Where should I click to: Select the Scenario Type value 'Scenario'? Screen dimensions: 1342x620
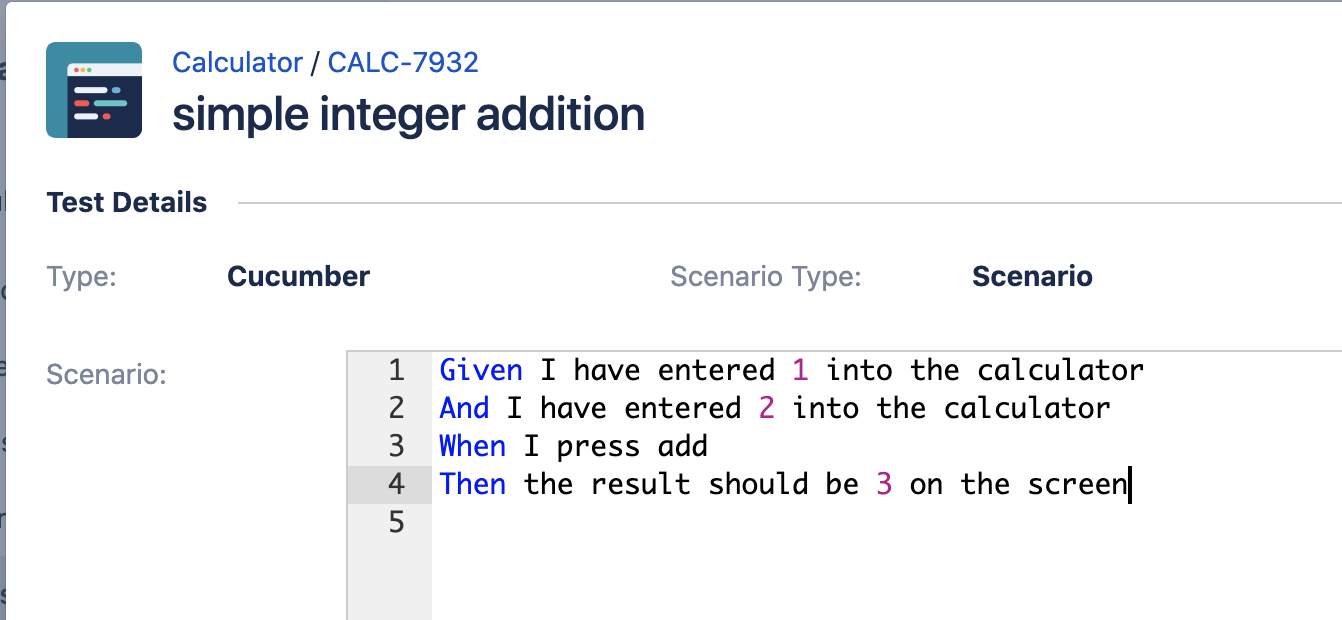[1032, 276]
